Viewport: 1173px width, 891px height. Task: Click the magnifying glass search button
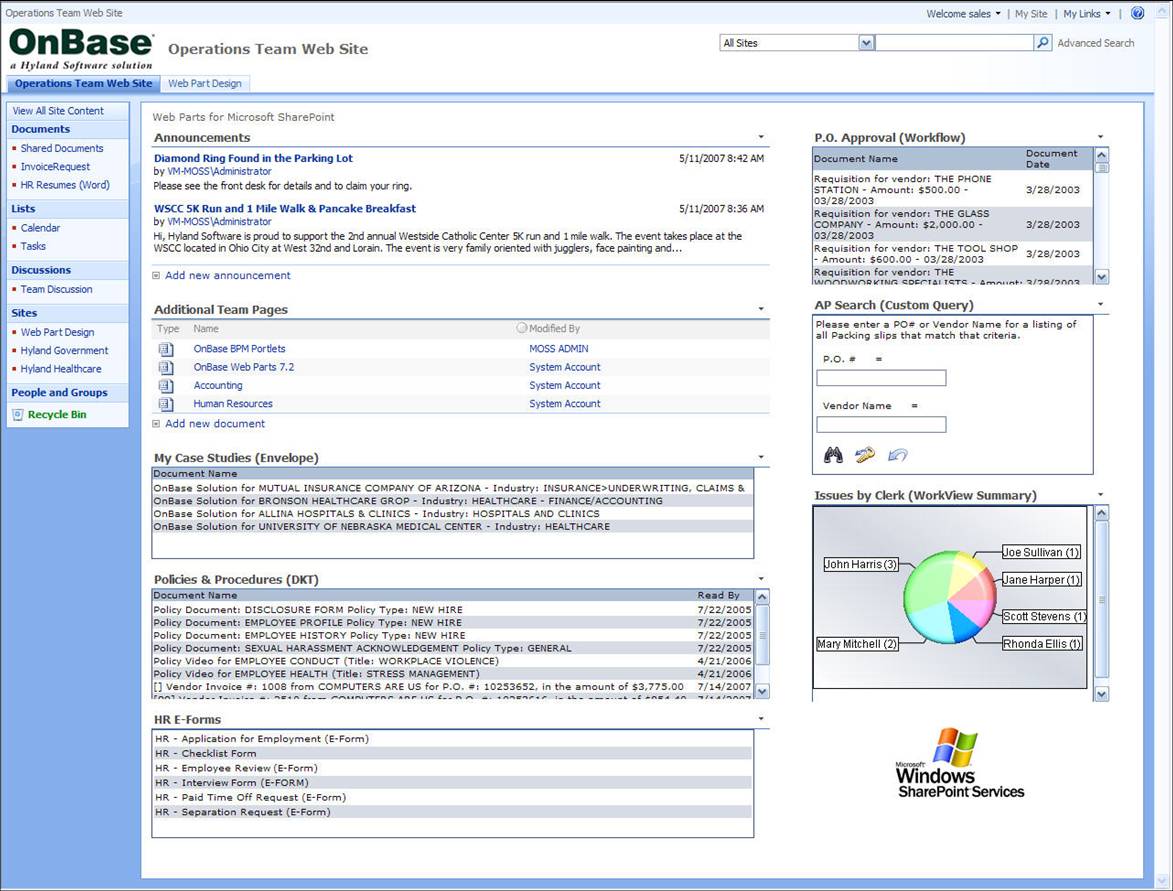pos(1043,43)
